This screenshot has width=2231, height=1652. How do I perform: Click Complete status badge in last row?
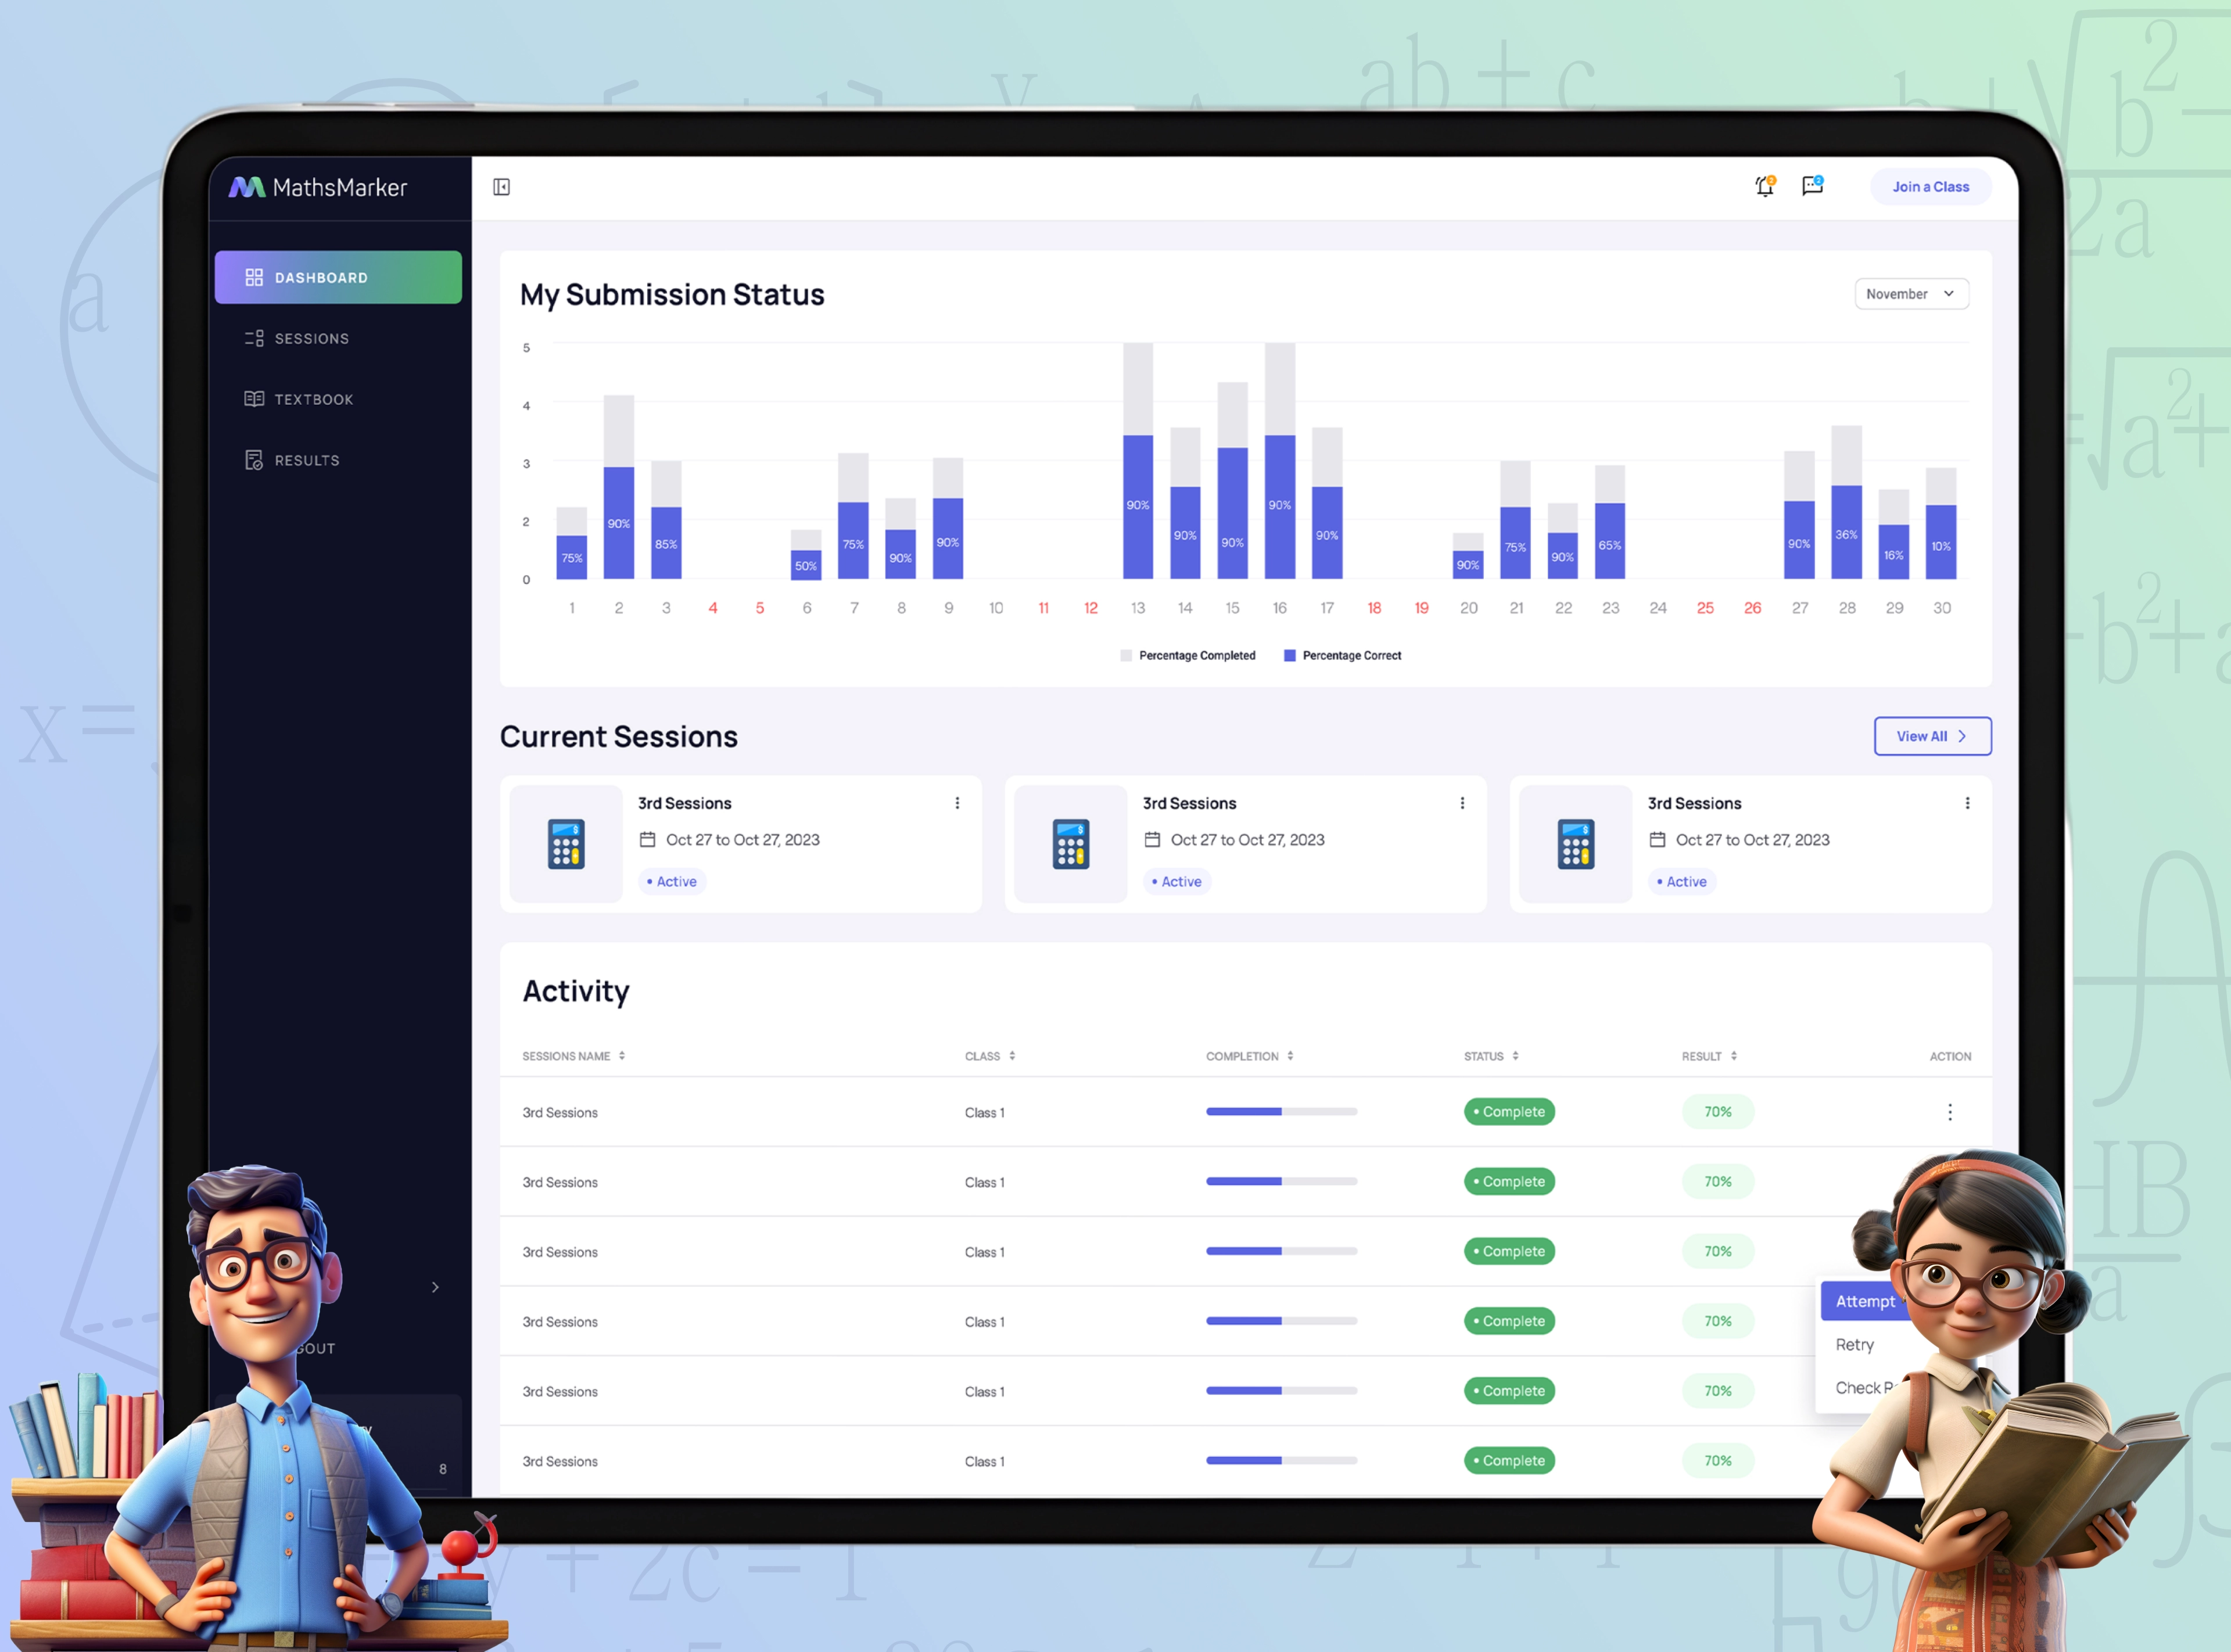pyautogui.click(x=1509, y=1461)
